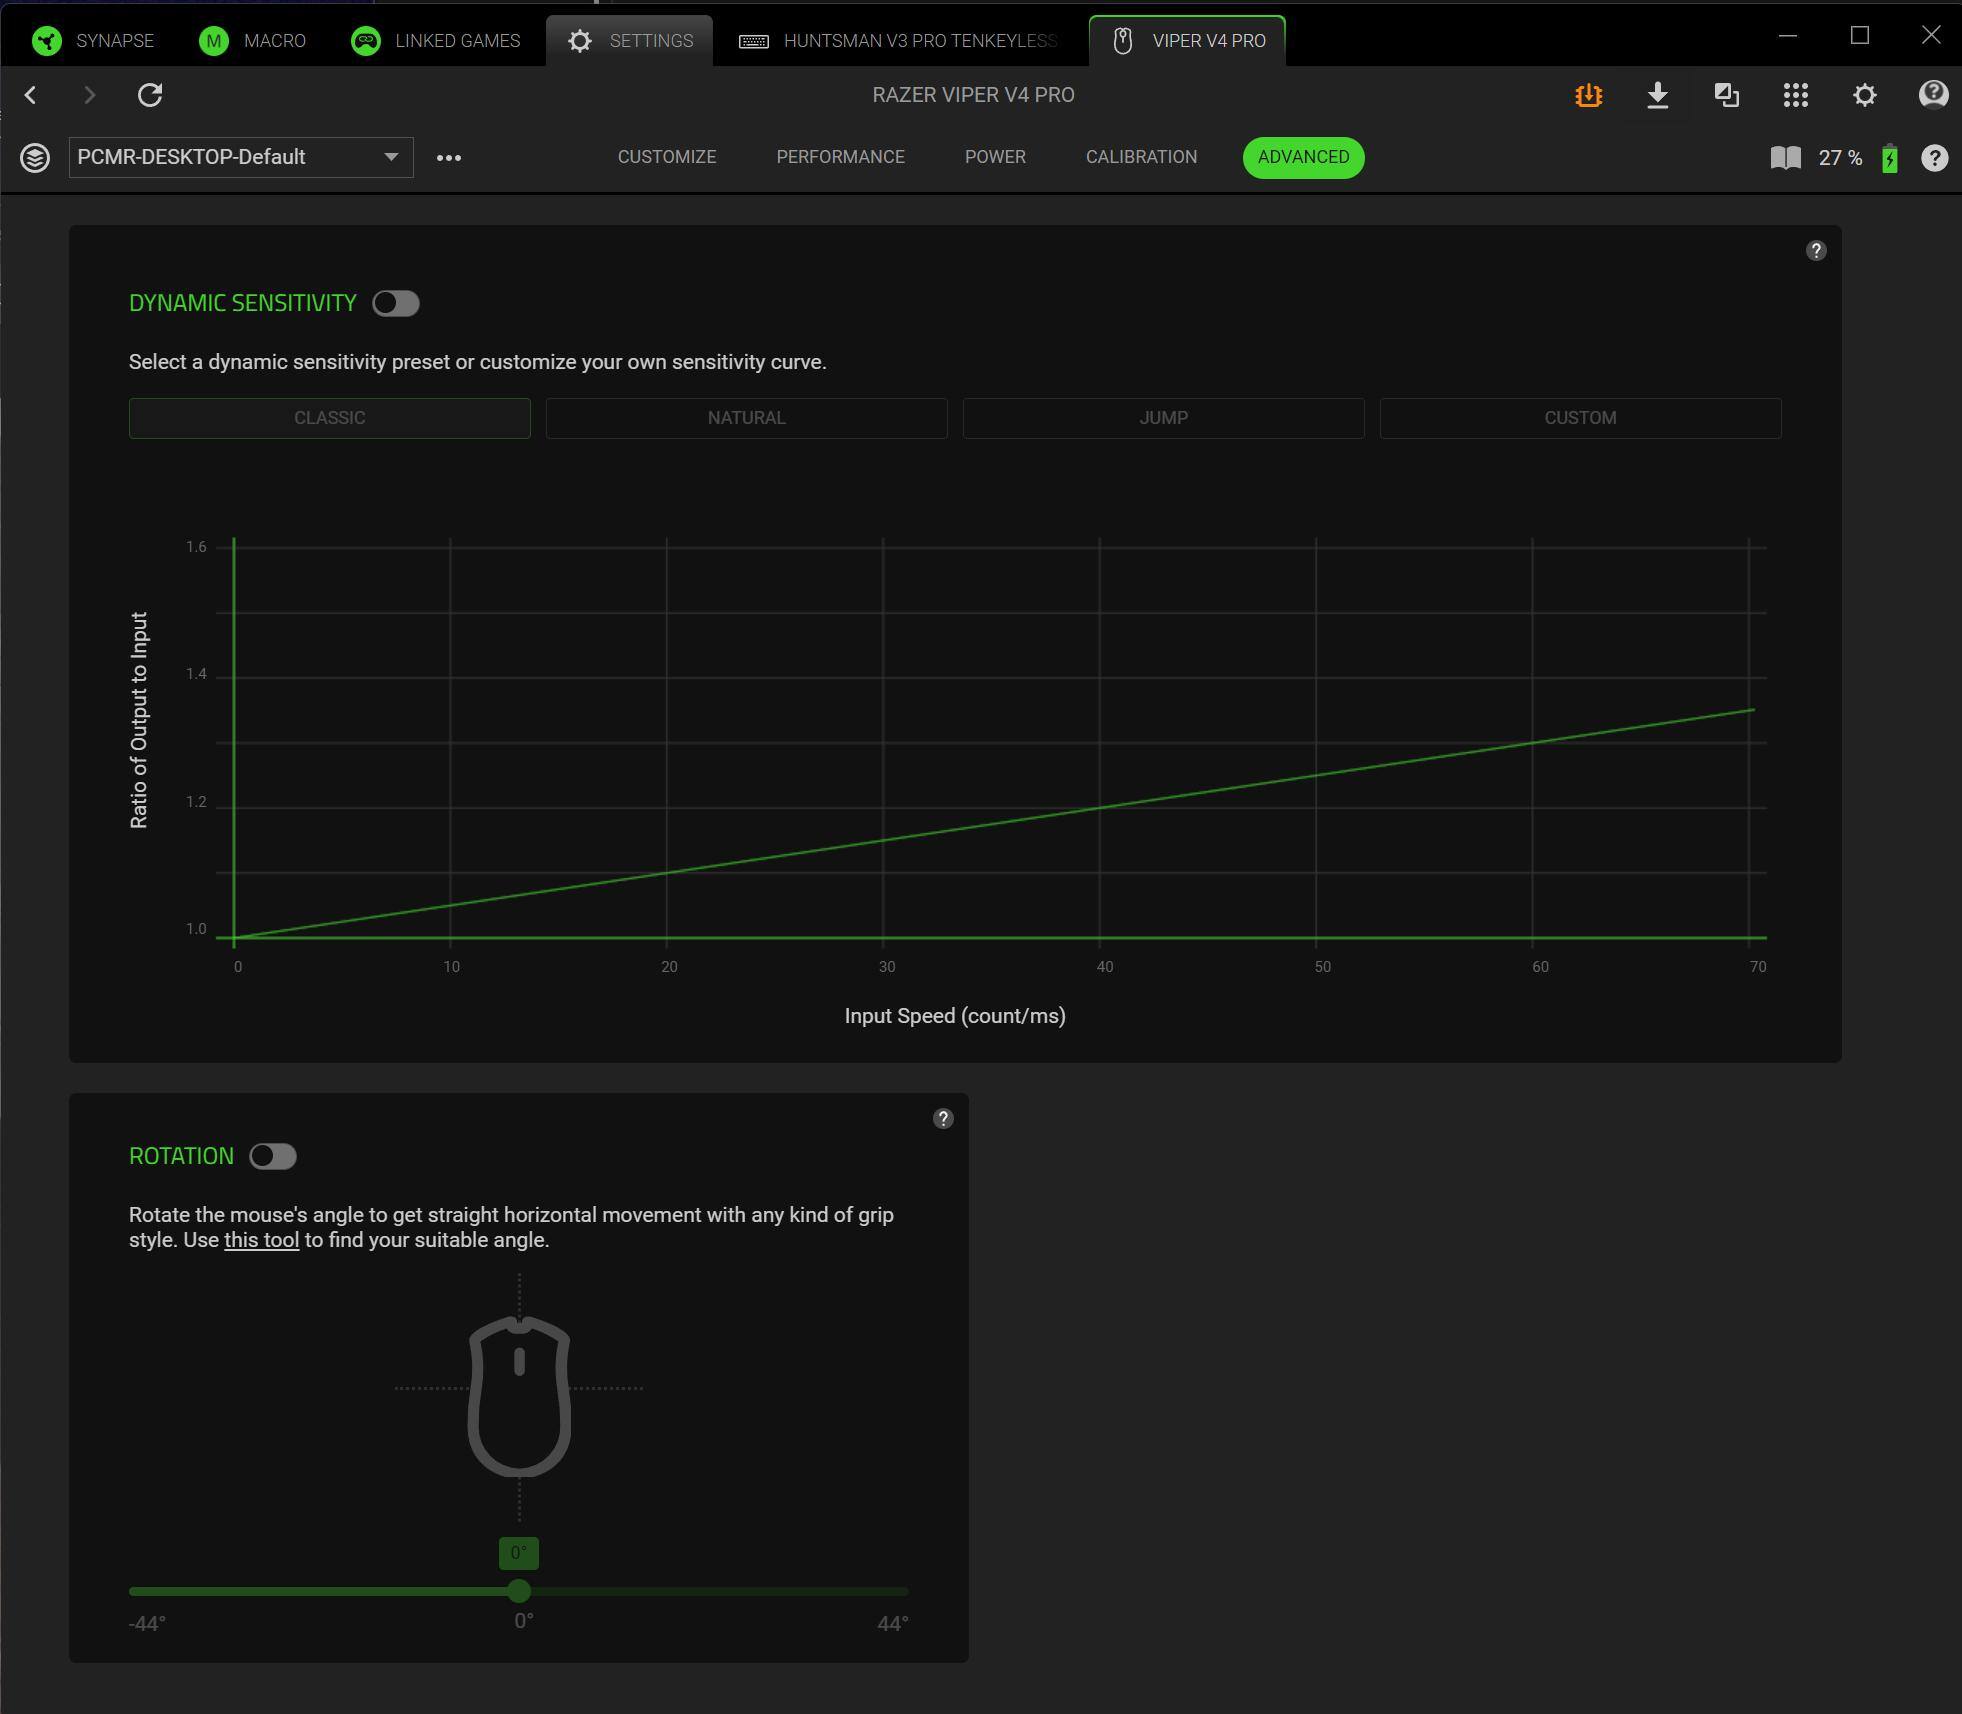Image resolution: width=1962 pixels, height=1714 pixels.
Task: Select the Advanced section
Action: click(x=1304, y=158)
